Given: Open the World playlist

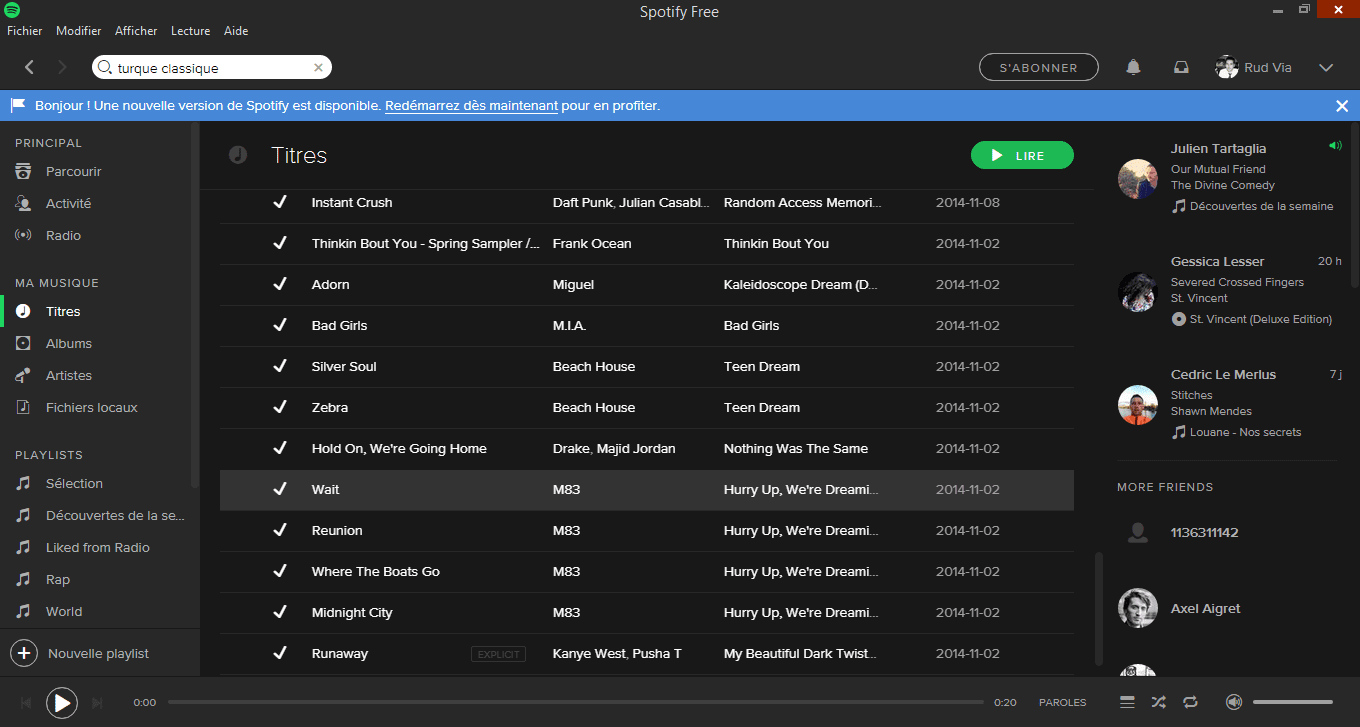Looking at the screenshot, I should 64,611.
